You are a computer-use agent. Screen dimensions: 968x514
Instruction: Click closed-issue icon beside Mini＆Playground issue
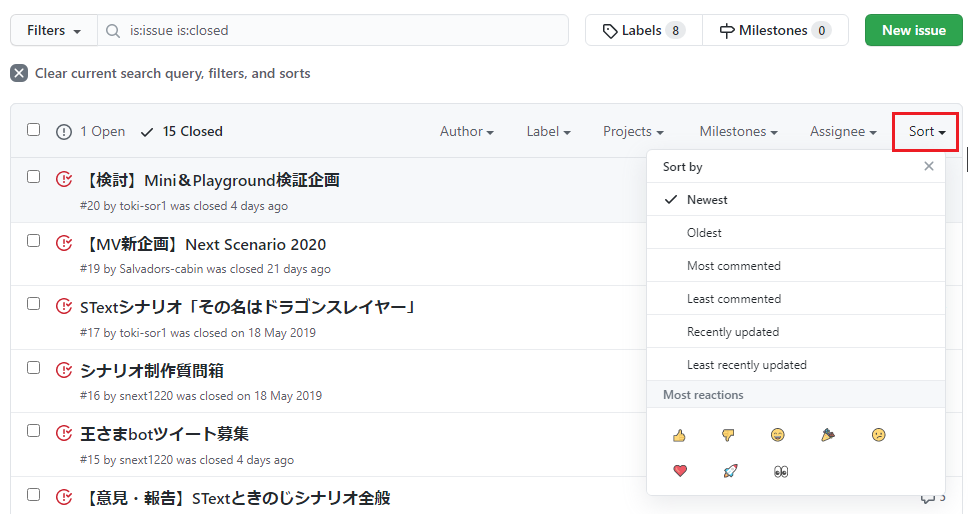pos(64,179)
